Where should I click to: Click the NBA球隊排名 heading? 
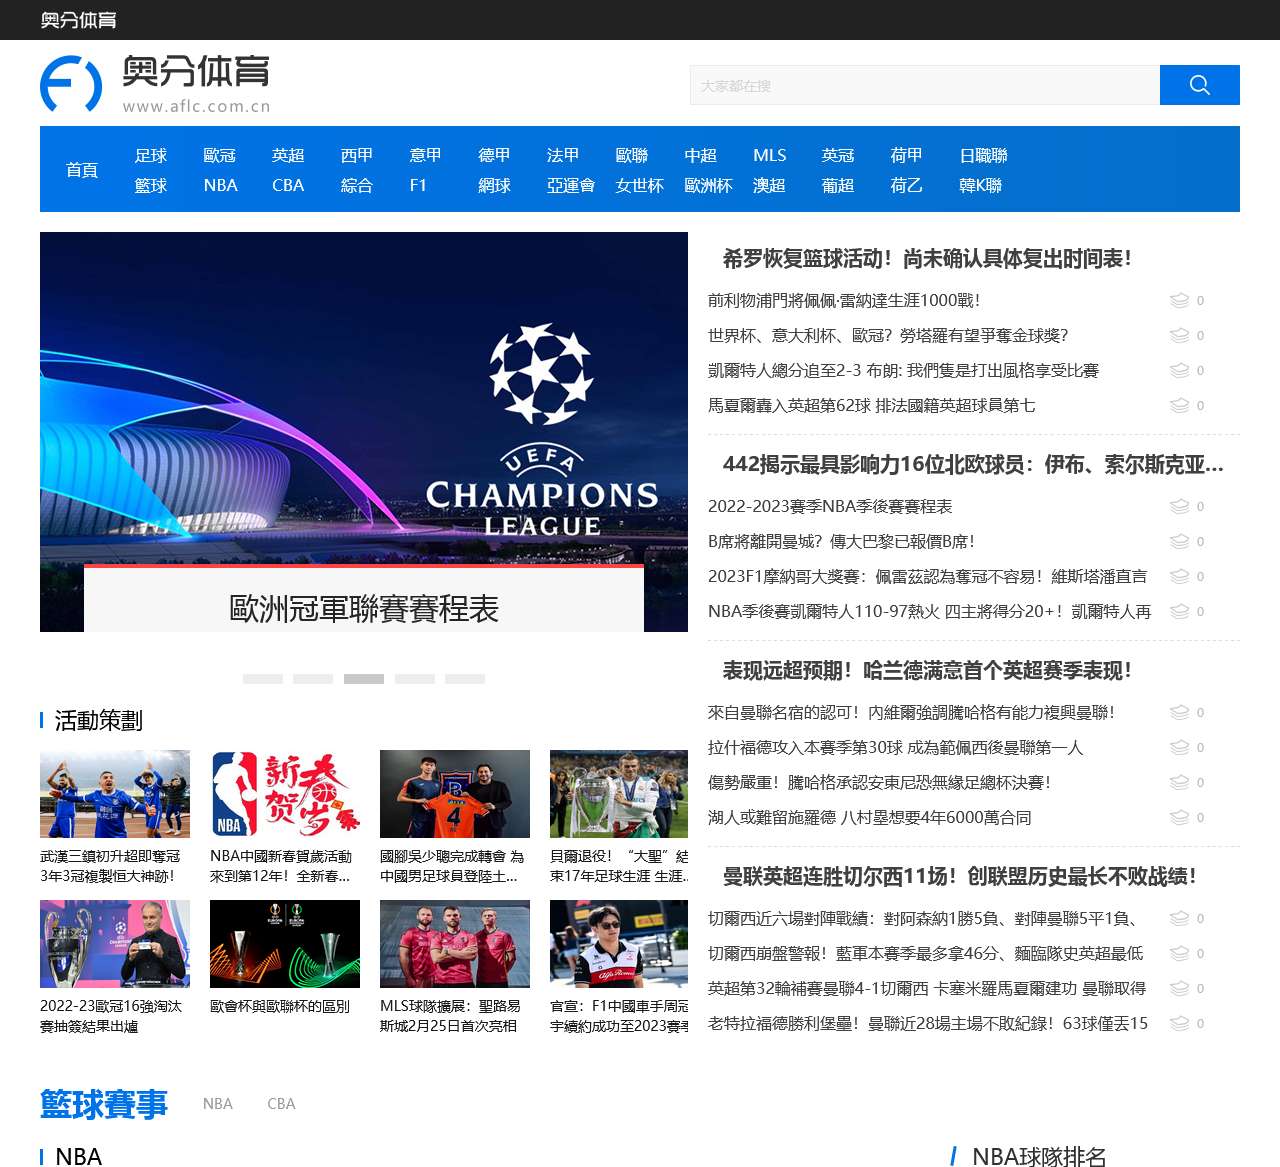pyautogui.click(x=1039, y=1156)
